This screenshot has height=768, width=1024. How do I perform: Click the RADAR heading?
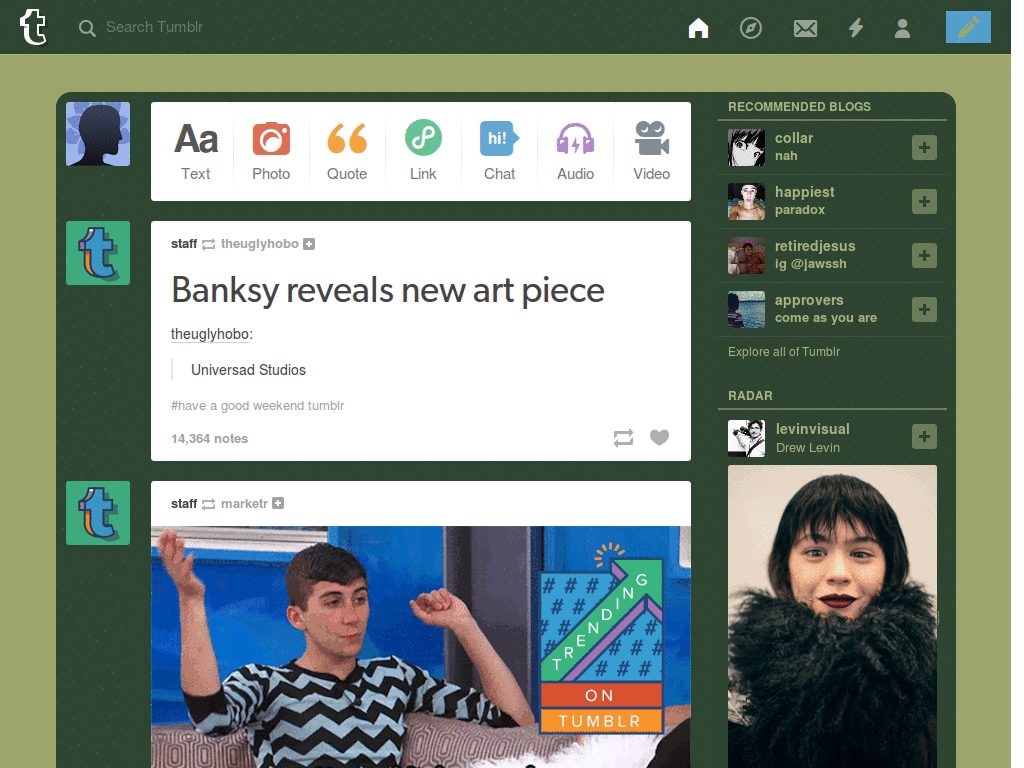750,396
